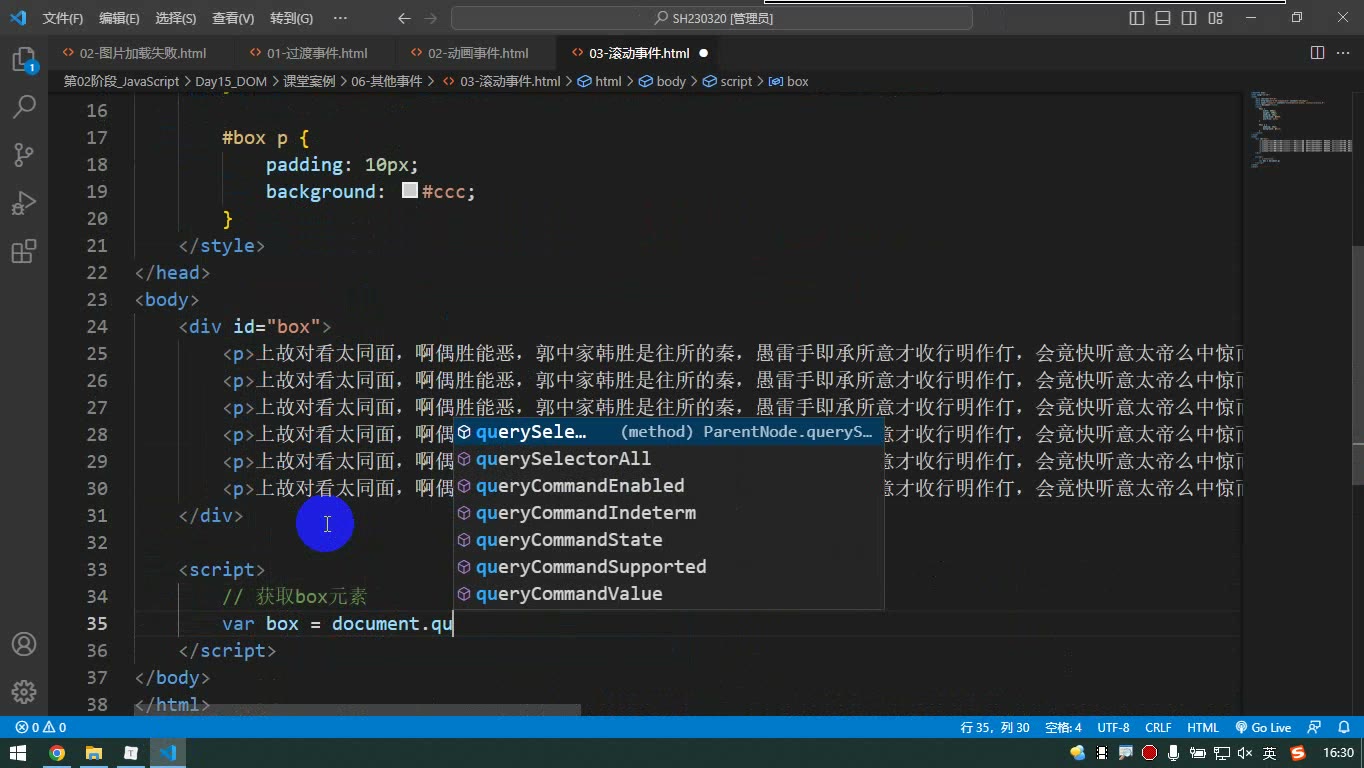
Task: Open the Run and Debug view
Action: (24, 203)
